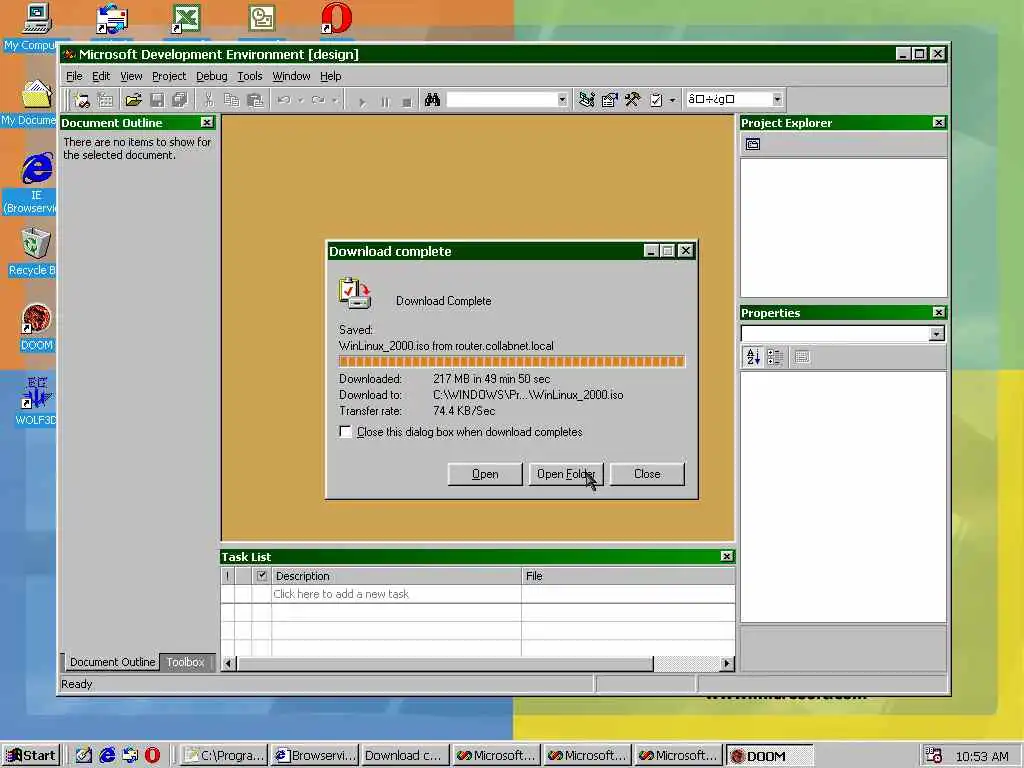Open the dropdown arrow beside Undo

tap(300, 101)
